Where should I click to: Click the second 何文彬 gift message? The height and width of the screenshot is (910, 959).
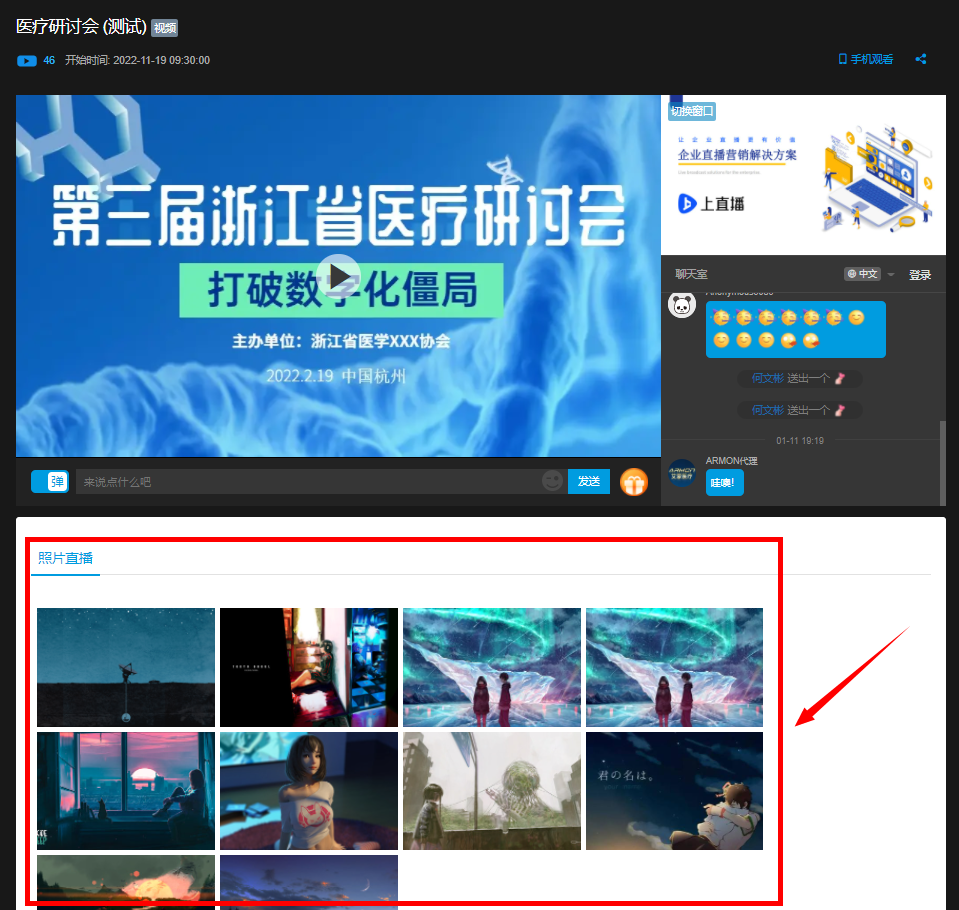coord(799,410)
